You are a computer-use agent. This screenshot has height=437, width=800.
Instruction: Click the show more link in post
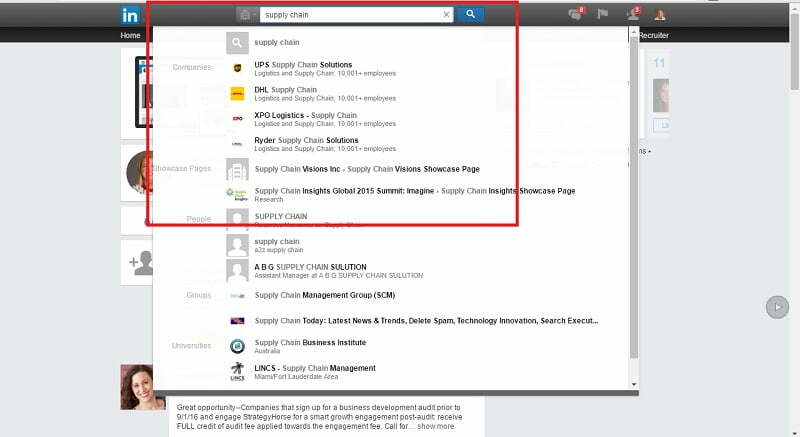pyautogui.click(x=435, y=426)
